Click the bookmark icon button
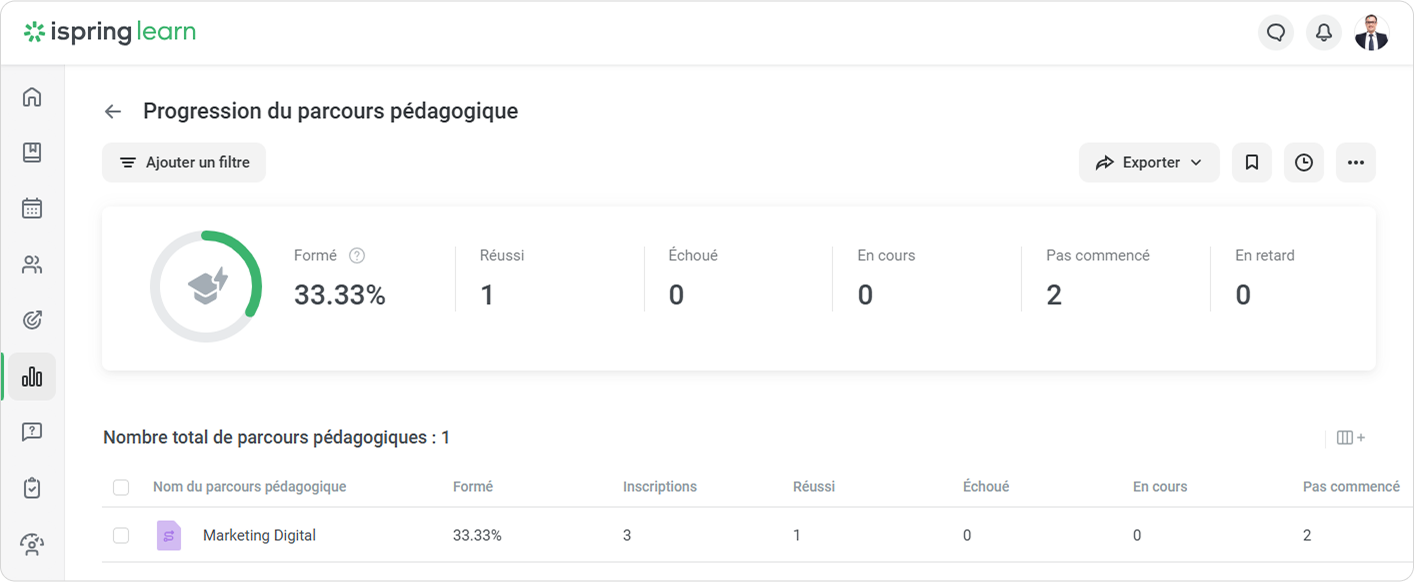This screenshot has height=582, width=1414. (1251, 163)
